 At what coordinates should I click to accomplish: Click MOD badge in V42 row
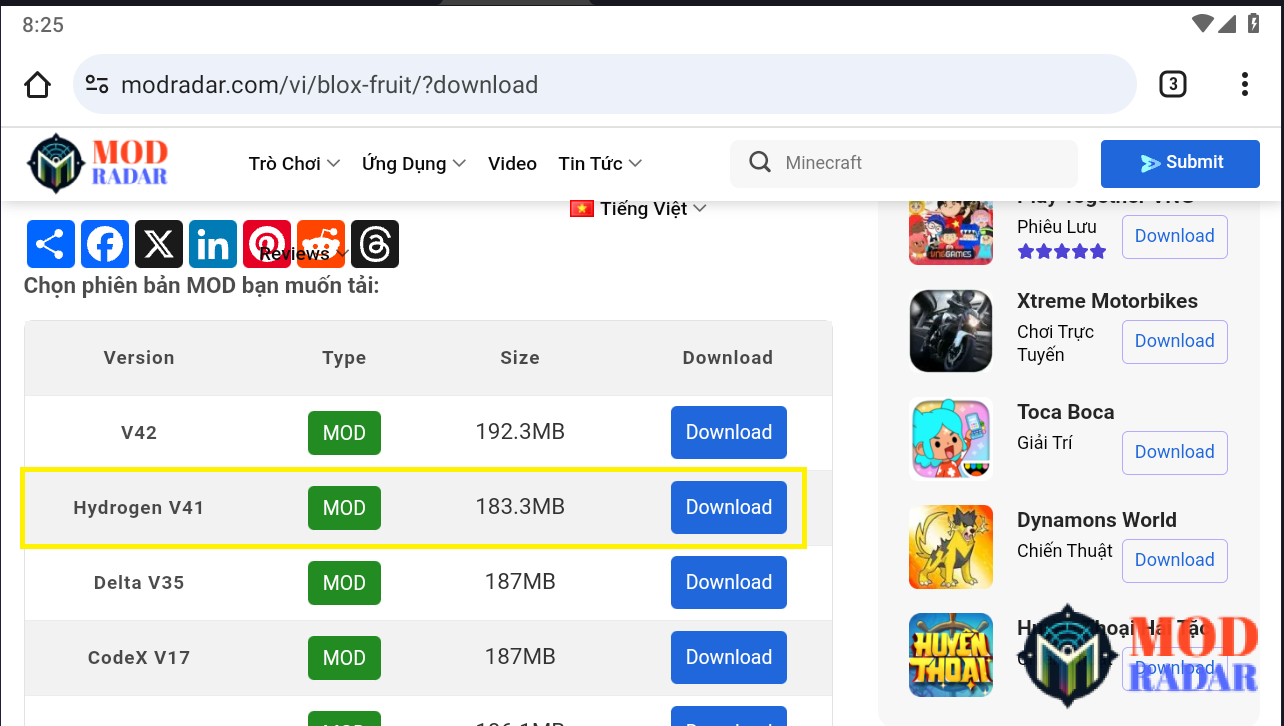point(344,433)
